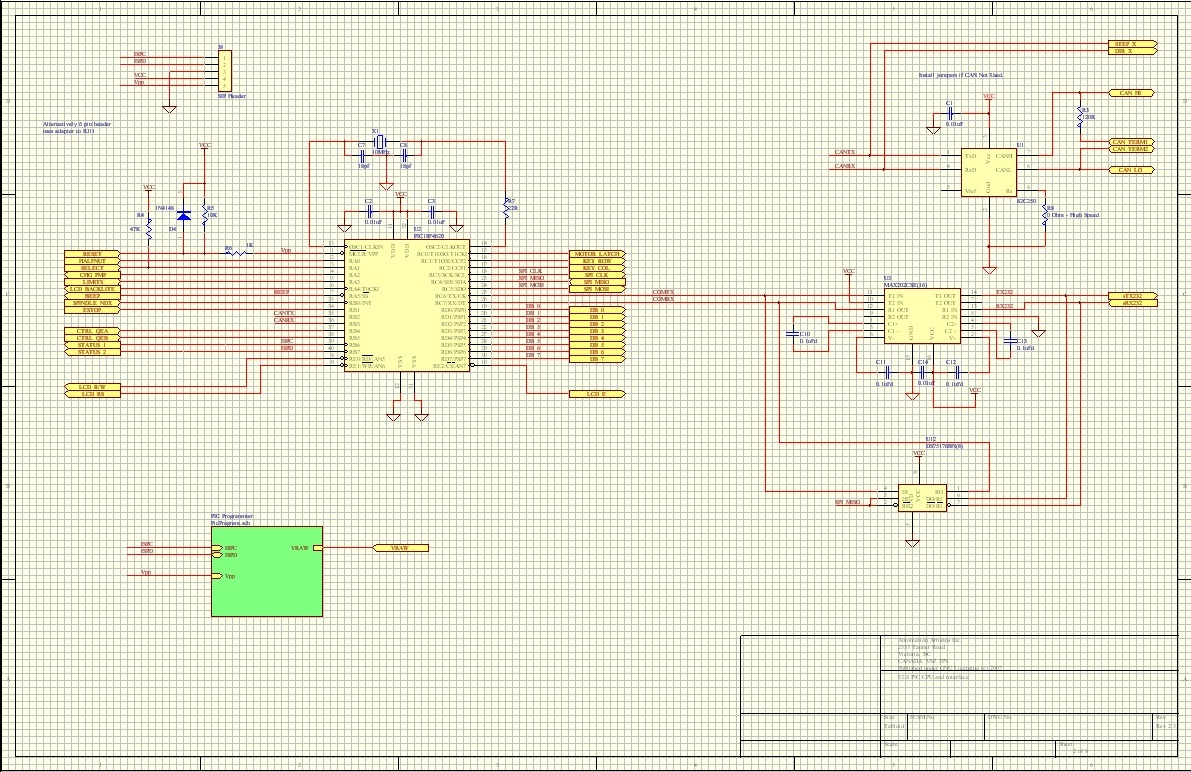The width and height of the screenshot is (1191, 772).
Task: Click the CAN LO port
Action: [1132, 170]
